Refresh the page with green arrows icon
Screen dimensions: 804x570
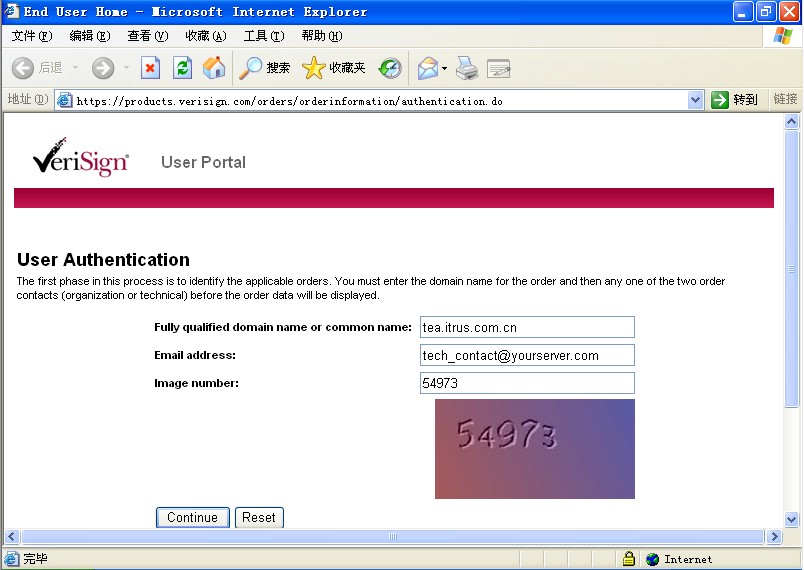pyautogui.click(x=183, y=68)
